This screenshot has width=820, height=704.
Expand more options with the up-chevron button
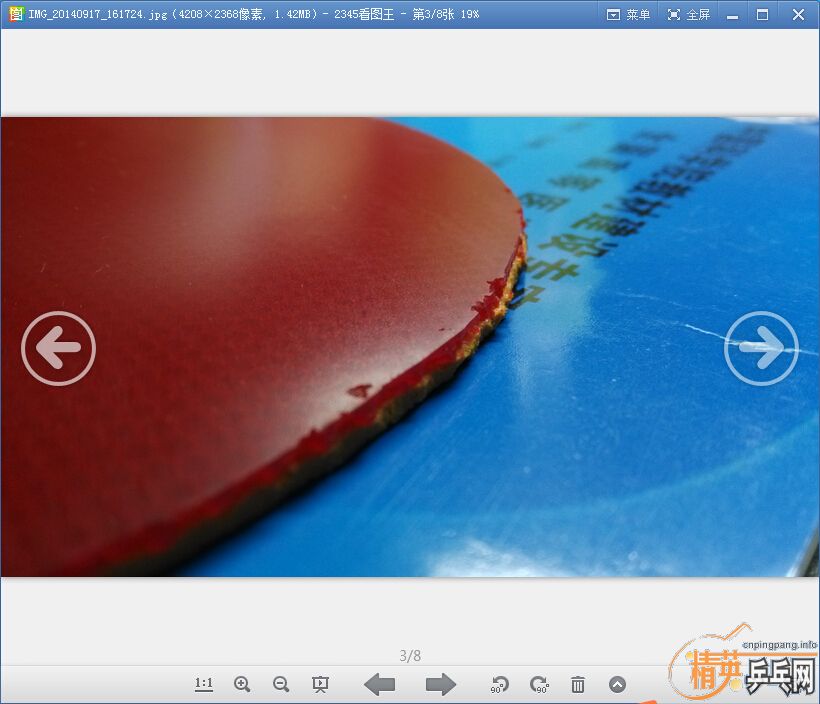617,684
